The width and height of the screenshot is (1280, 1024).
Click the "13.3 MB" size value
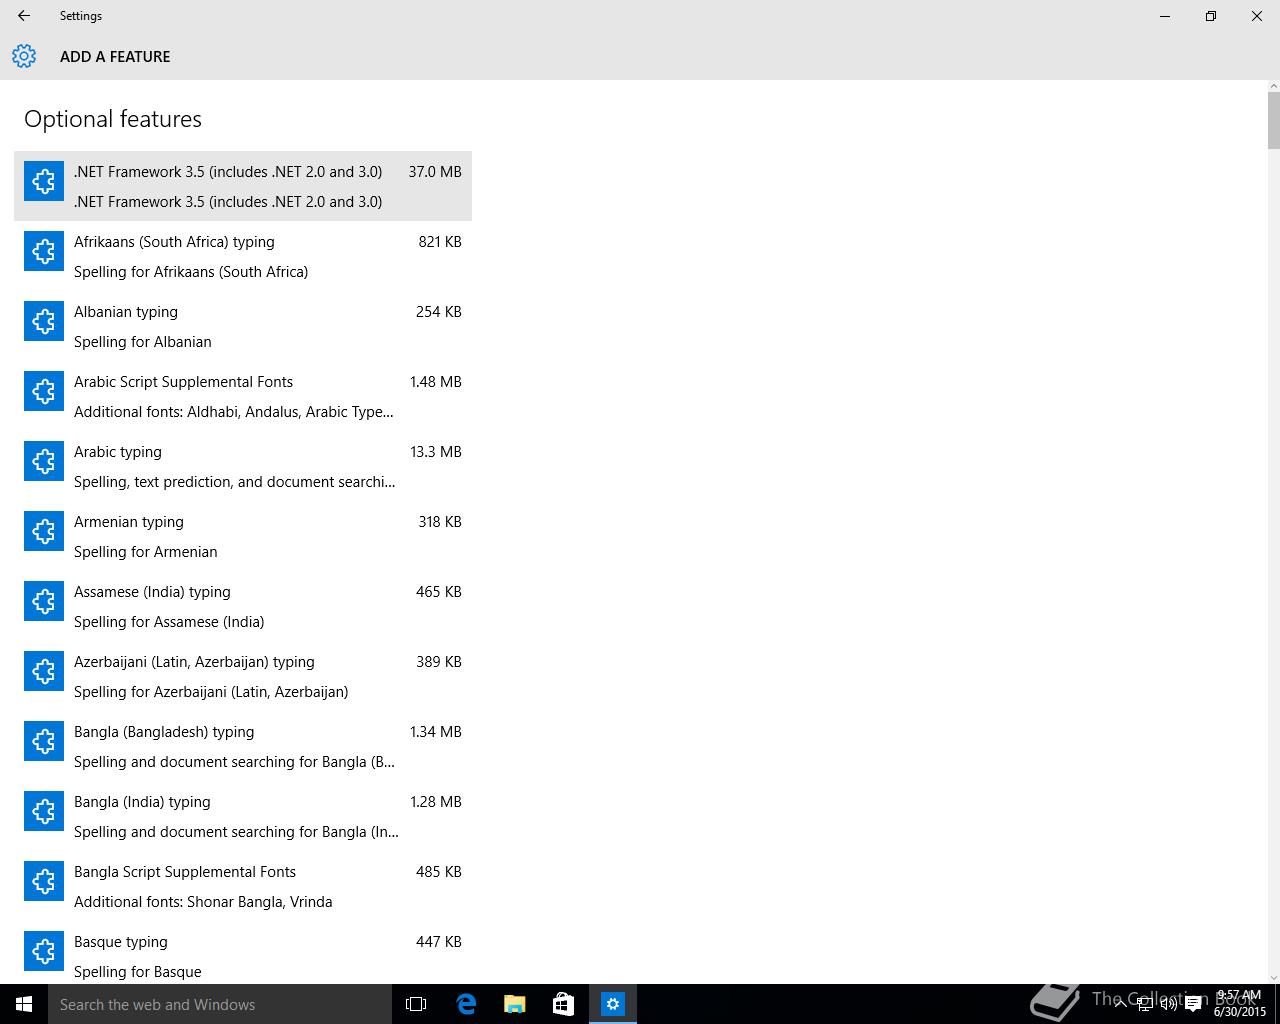click(436, 452)
